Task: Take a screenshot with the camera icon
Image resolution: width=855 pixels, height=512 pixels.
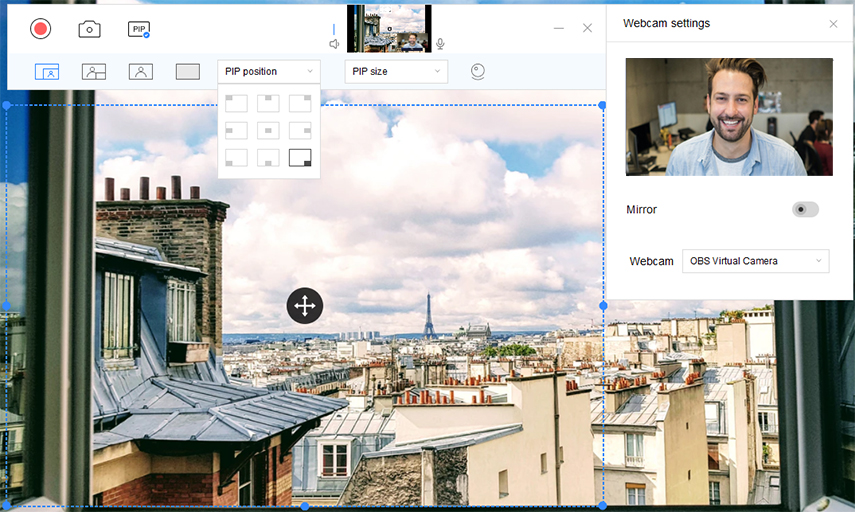Action: [x=89, y=29]
